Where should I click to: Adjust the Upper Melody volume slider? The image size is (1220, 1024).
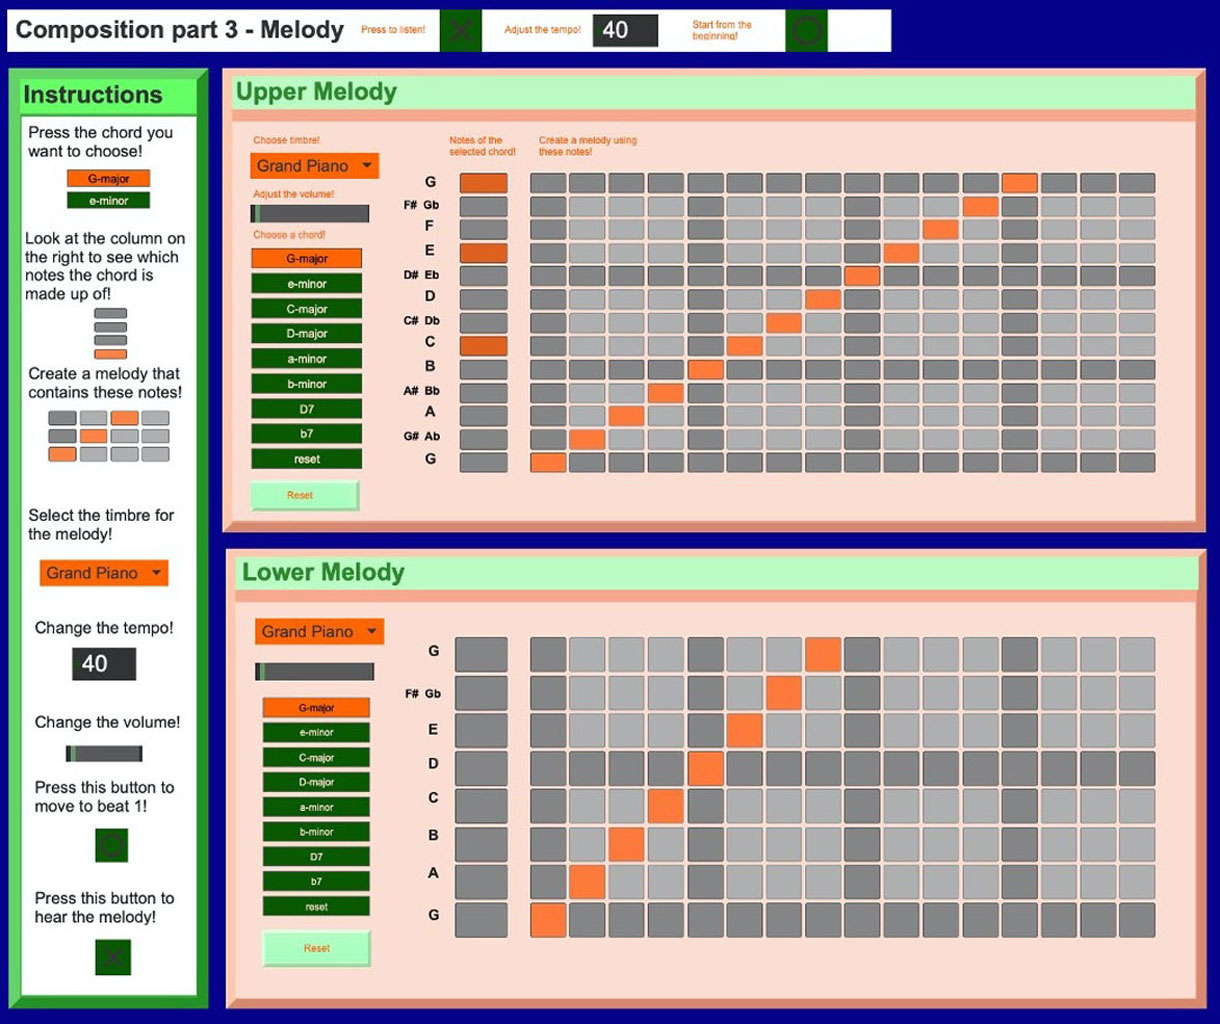(310, 214)
